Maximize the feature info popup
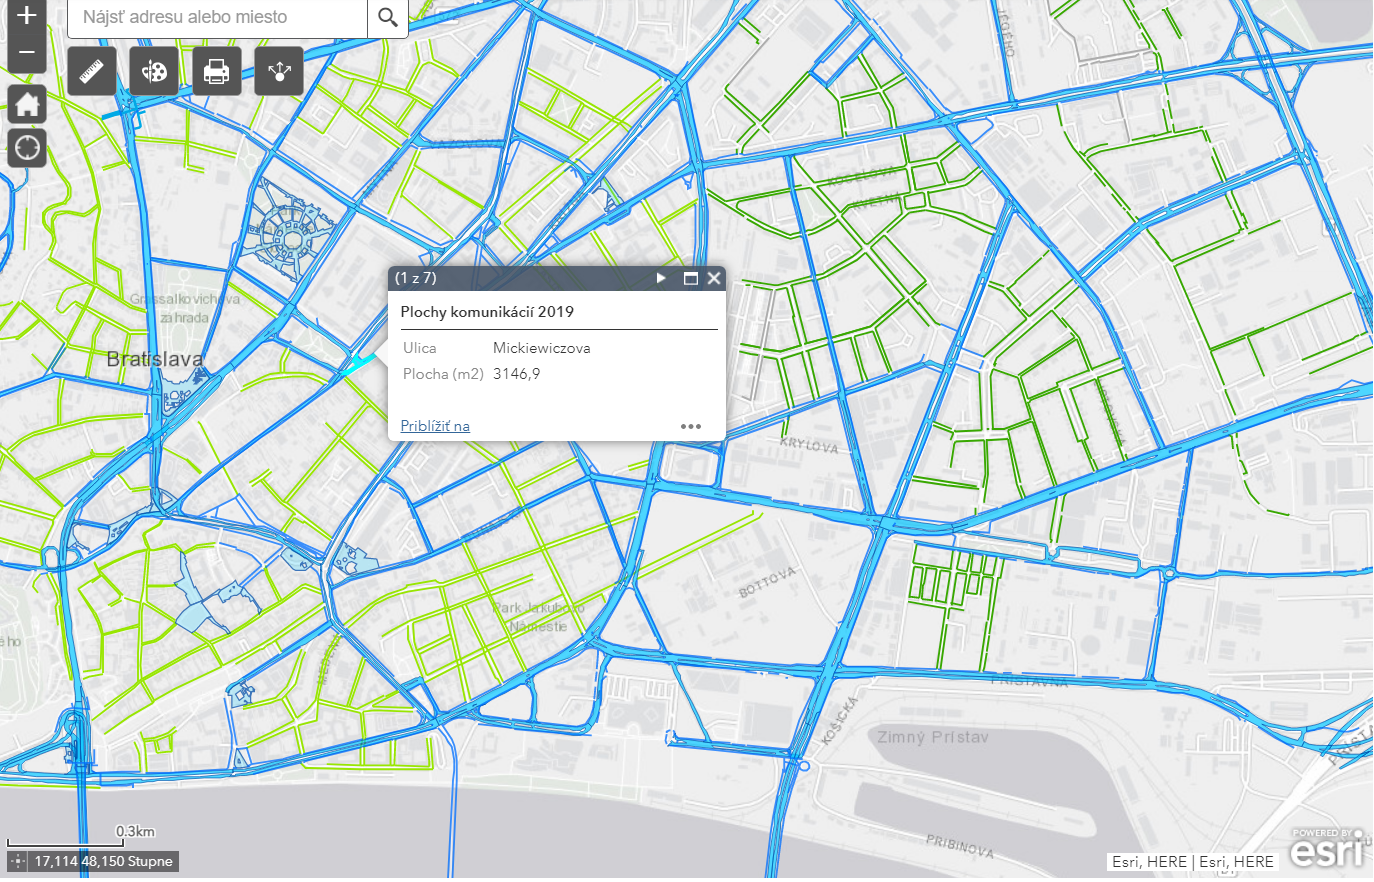This screenshot has width=1374, height=882. (690, 278)
